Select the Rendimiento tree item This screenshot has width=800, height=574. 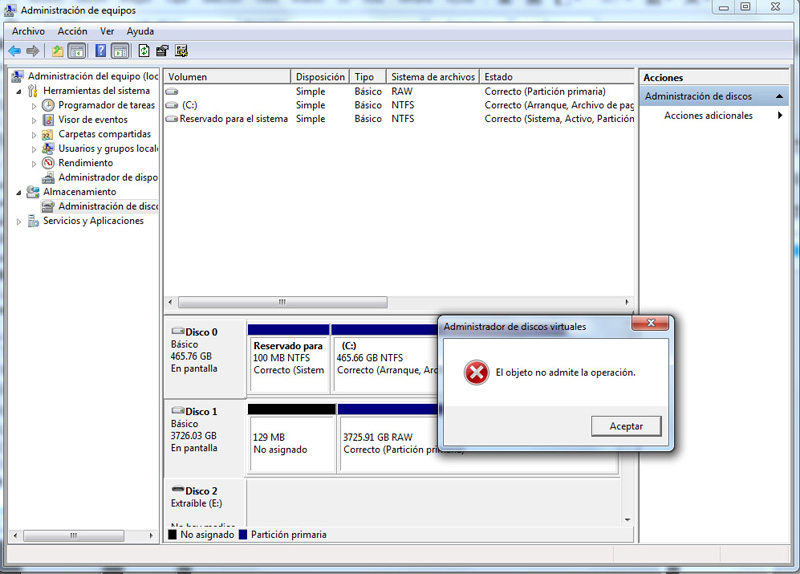85,163
